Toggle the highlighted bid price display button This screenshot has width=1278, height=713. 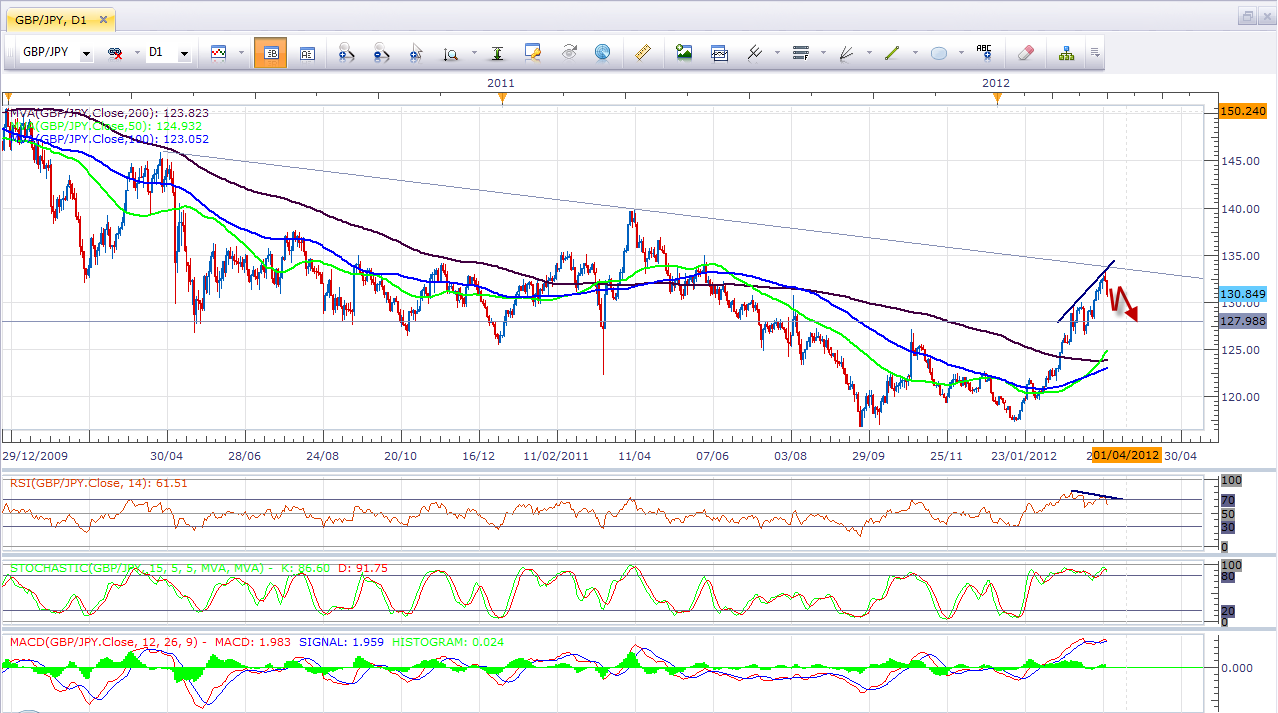point(270,53)
